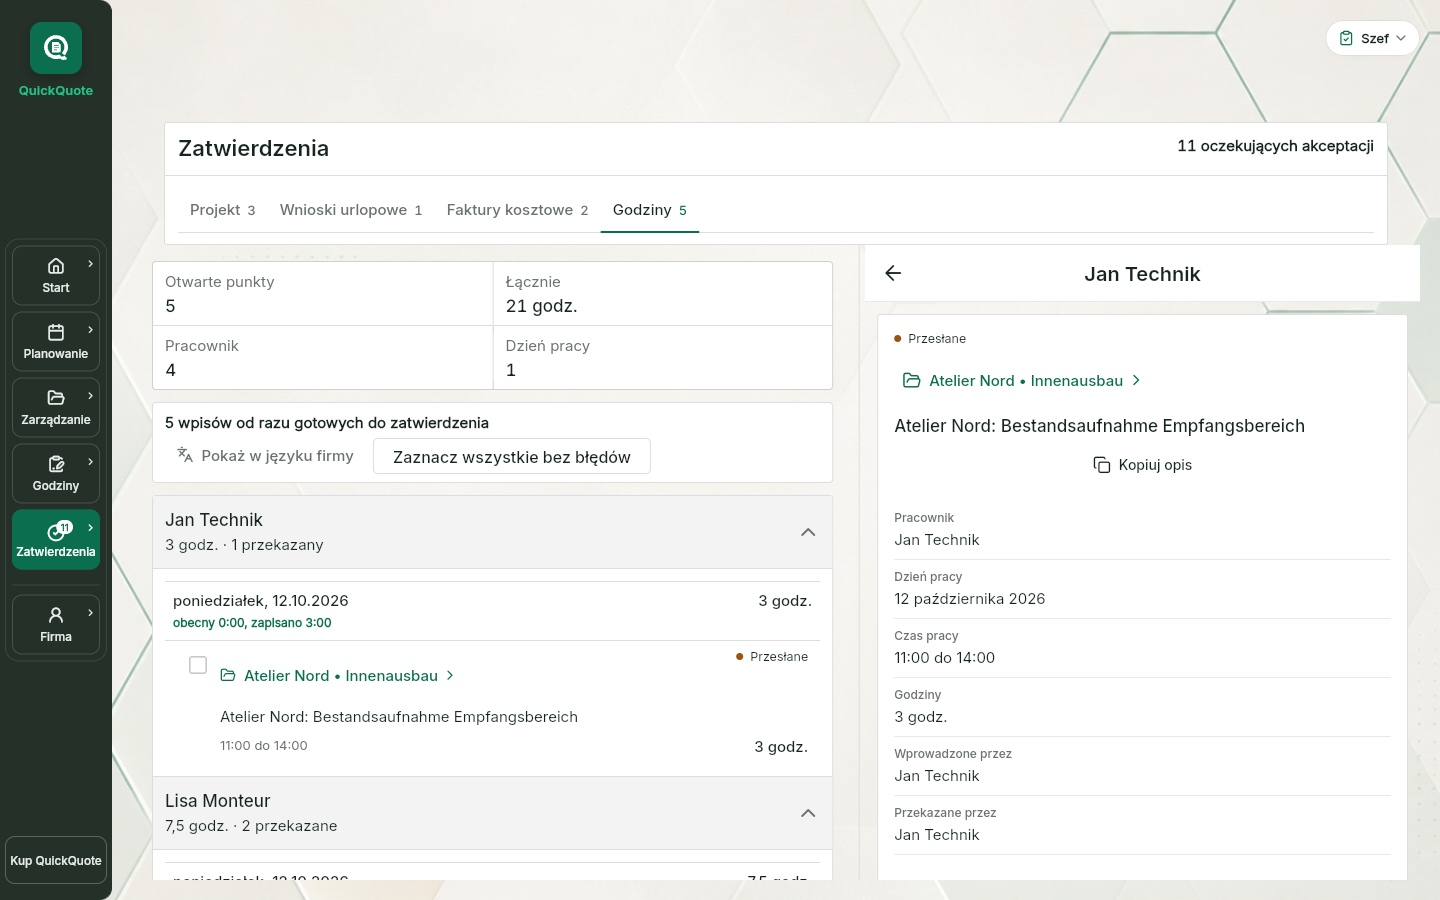Click the Pracownik 4 summary card

[x=323, y=358]
